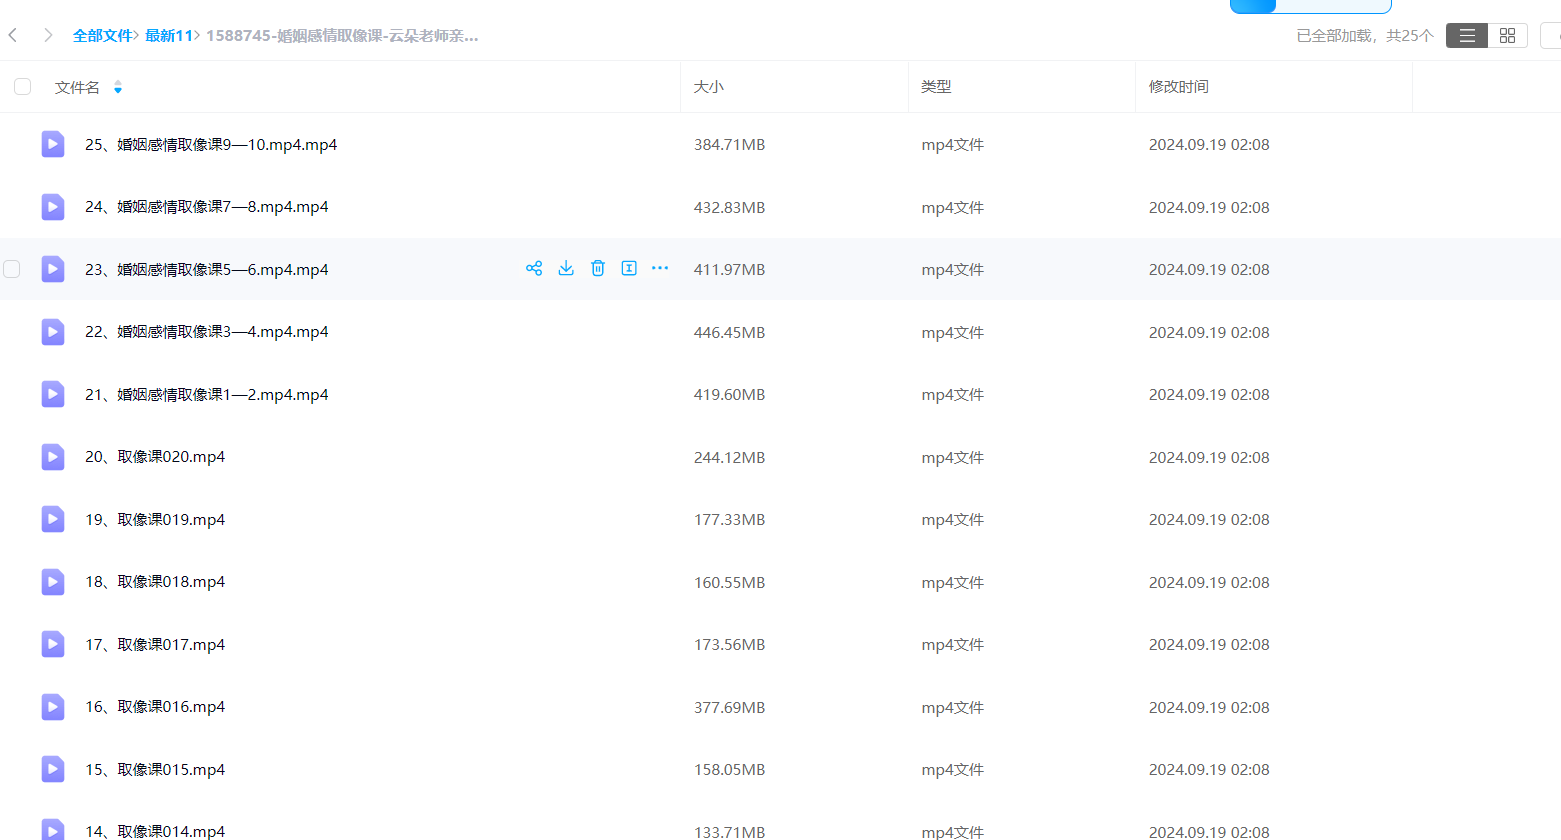Viewport: 1561px width, 840px height.
Task: Click size value 244.12MB
Action: 730,458
